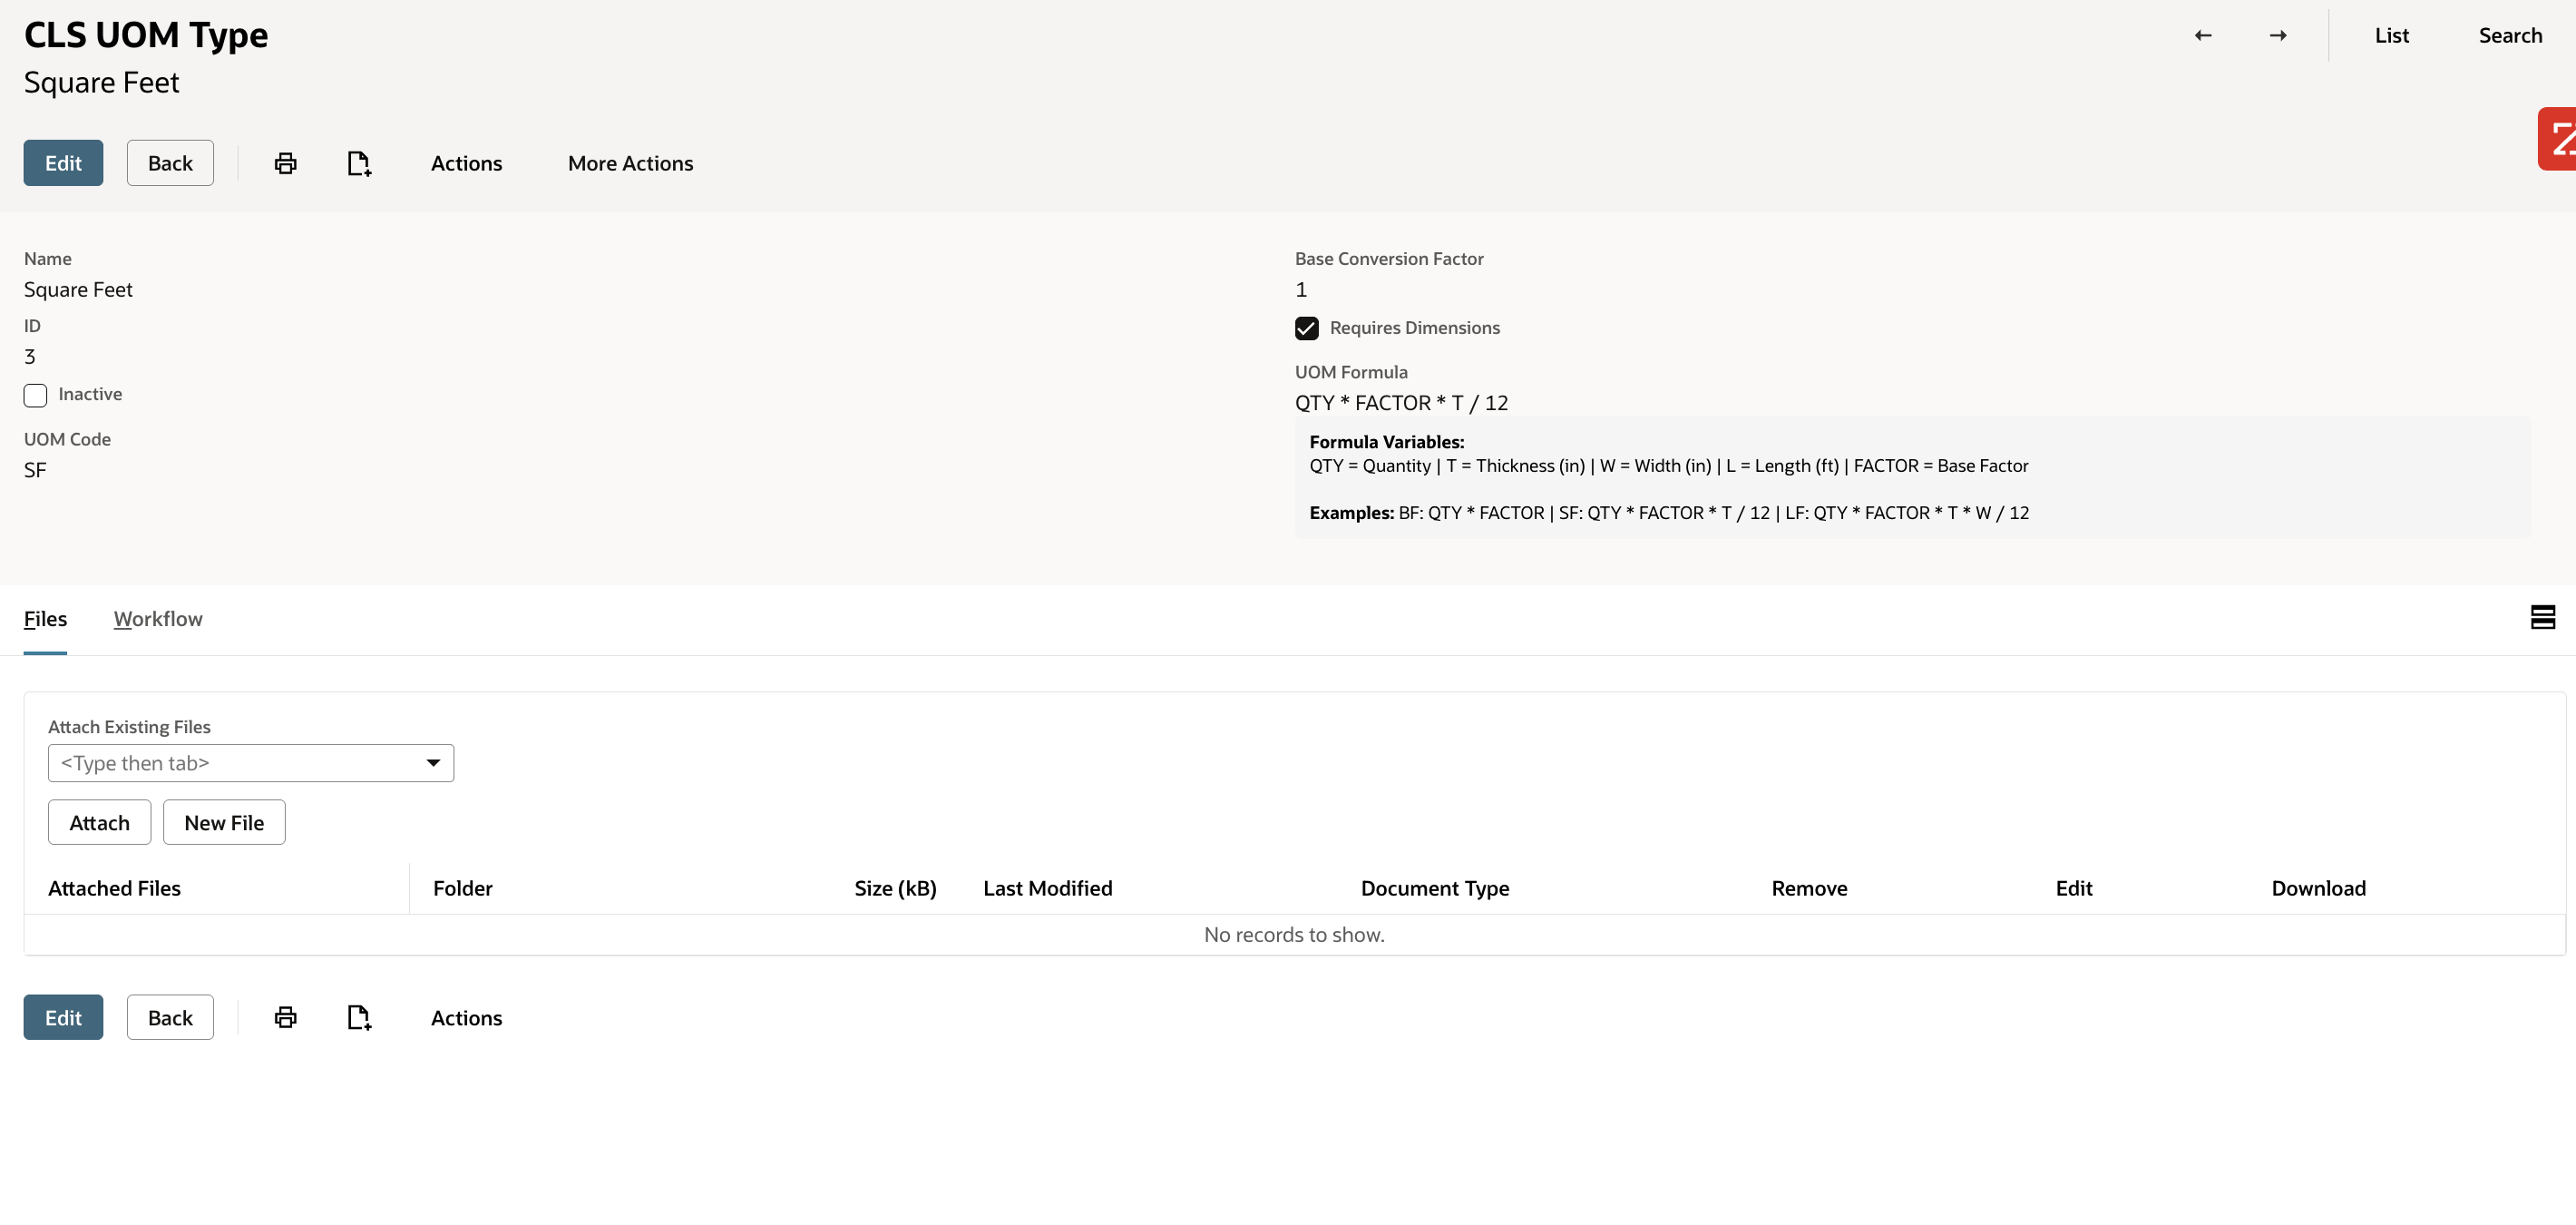This screenshot has width=2576, height=1225.
Task: Open the List link
Action: click(x=2391, y=36)
